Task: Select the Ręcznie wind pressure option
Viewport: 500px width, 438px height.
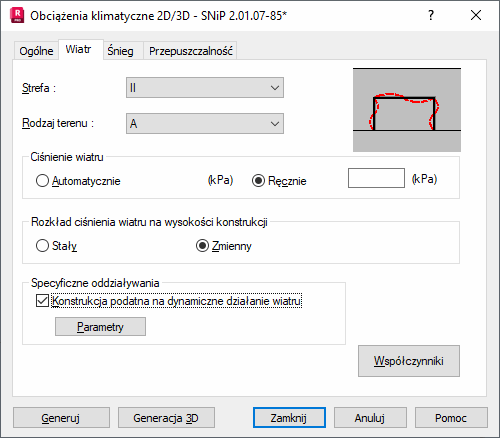Action: pos(258,181)
